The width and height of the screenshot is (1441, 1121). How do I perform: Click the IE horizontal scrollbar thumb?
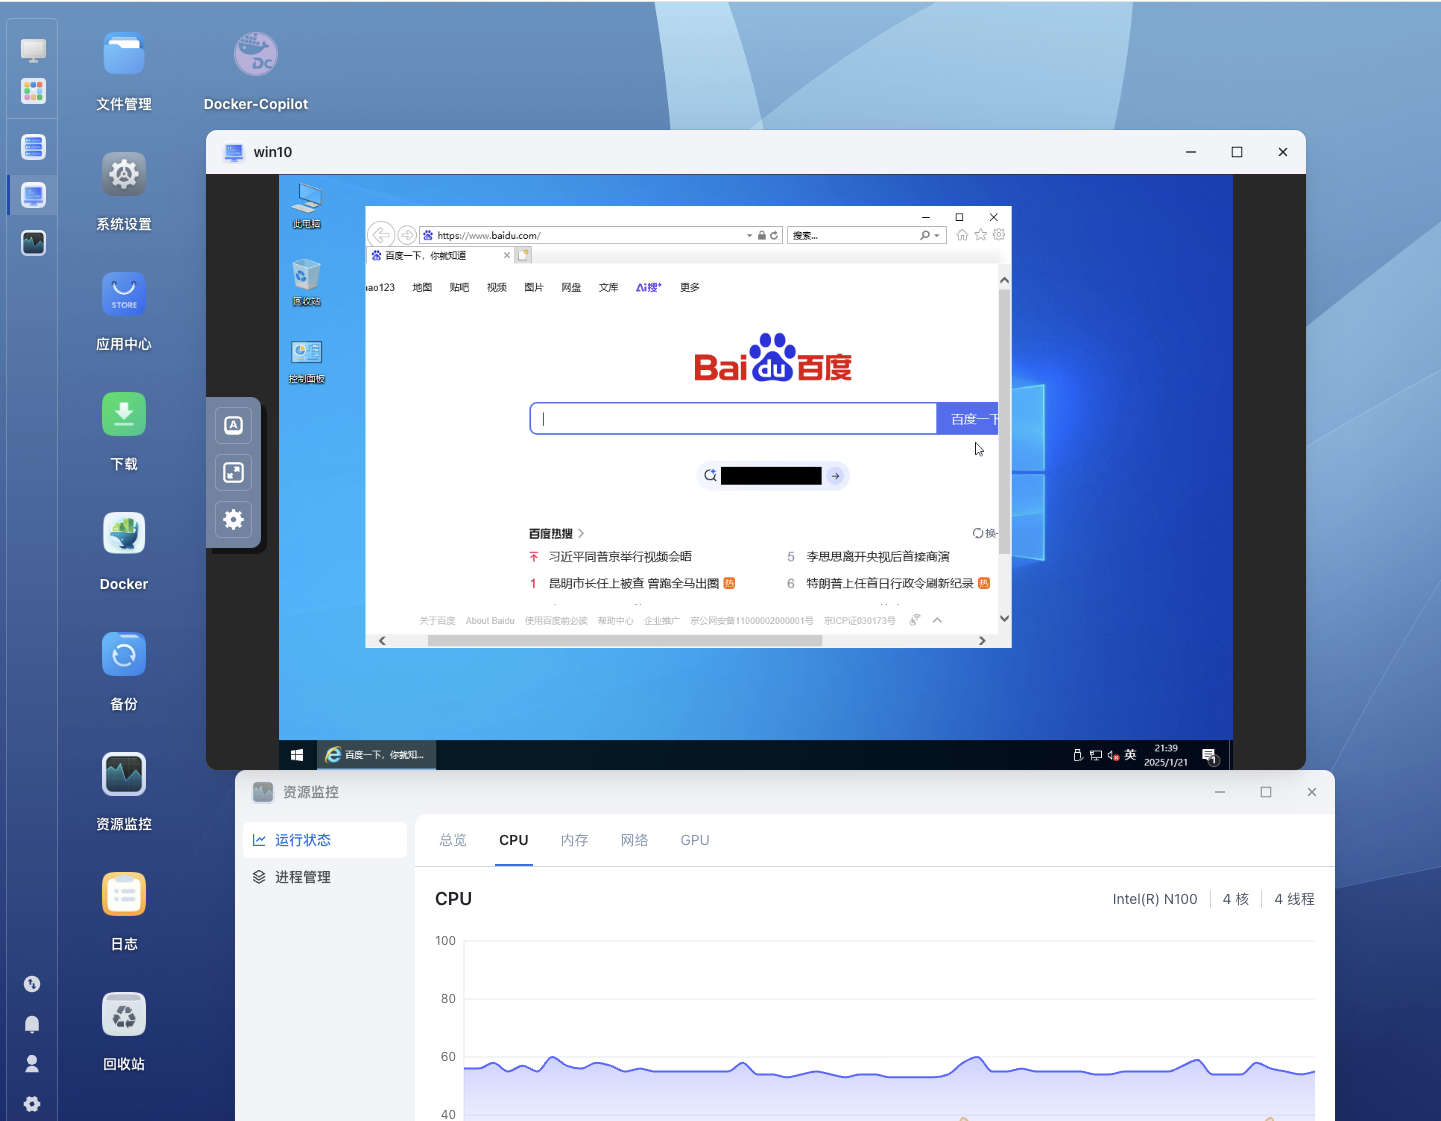pos(625,641)
